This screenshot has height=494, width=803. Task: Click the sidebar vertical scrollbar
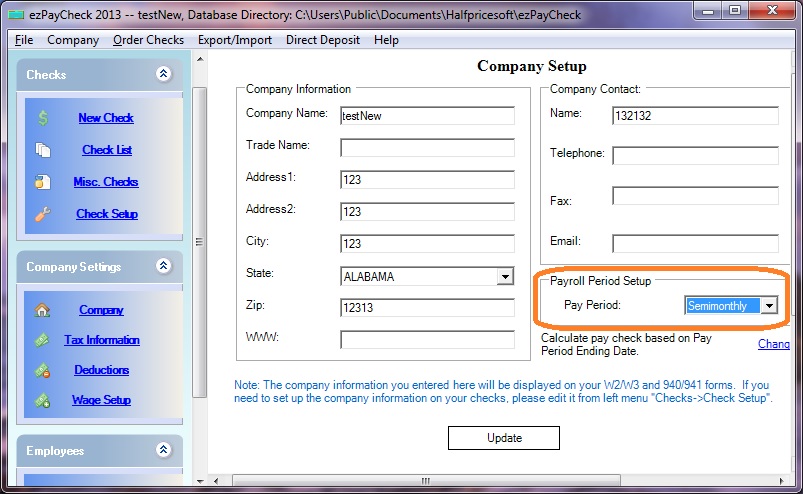click(199, 240)
